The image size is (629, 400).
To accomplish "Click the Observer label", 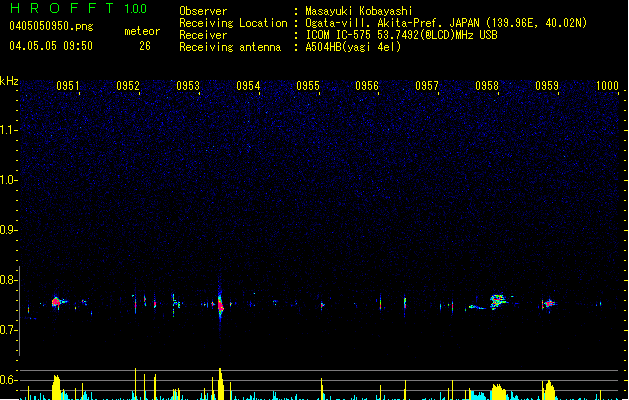I will click(x=203, y=11).
